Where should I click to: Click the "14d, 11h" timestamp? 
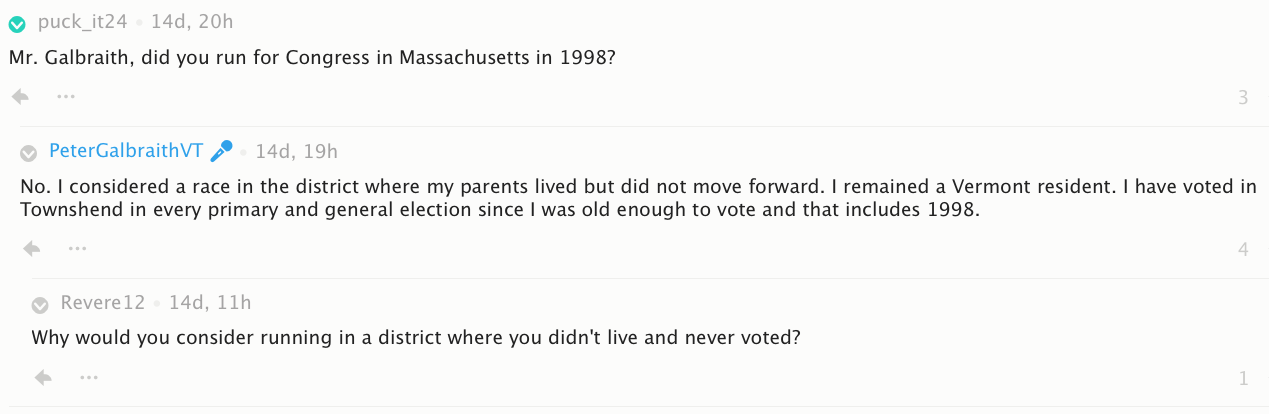(x=210, y=303)
